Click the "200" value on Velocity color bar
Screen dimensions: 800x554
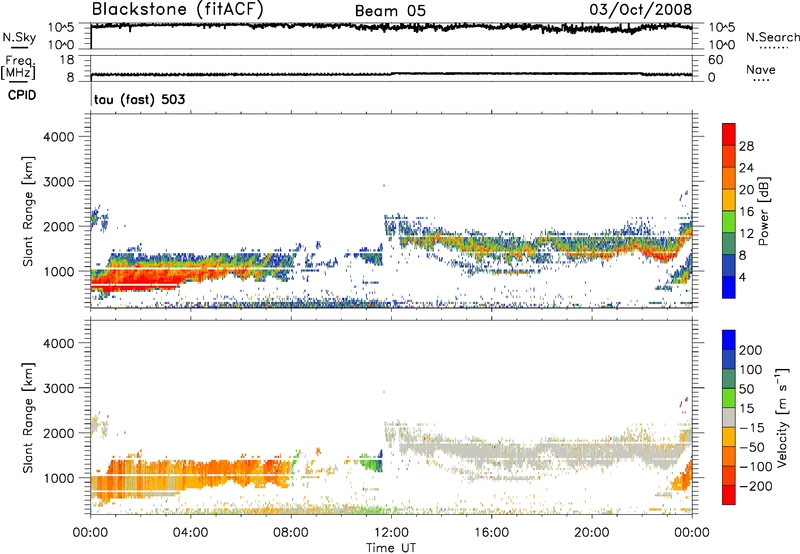(751, 350)
